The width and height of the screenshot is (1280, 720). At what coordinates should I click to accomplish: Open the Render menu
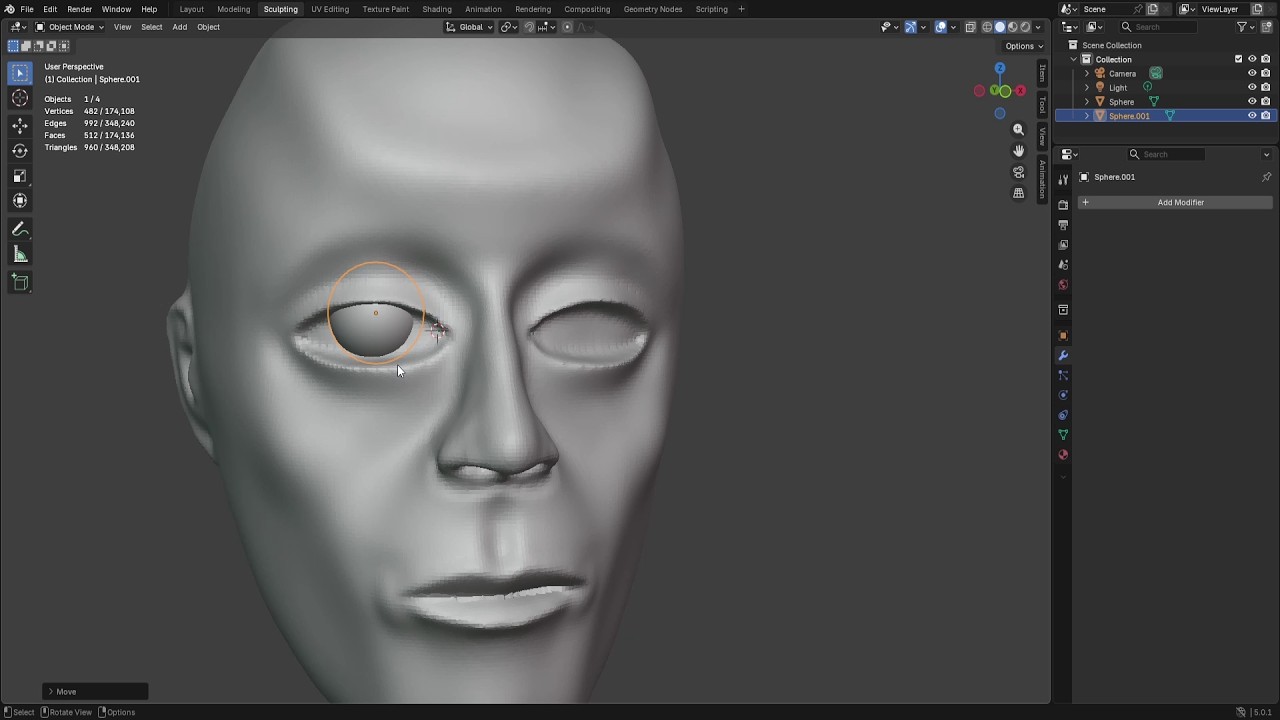point(79,9)
